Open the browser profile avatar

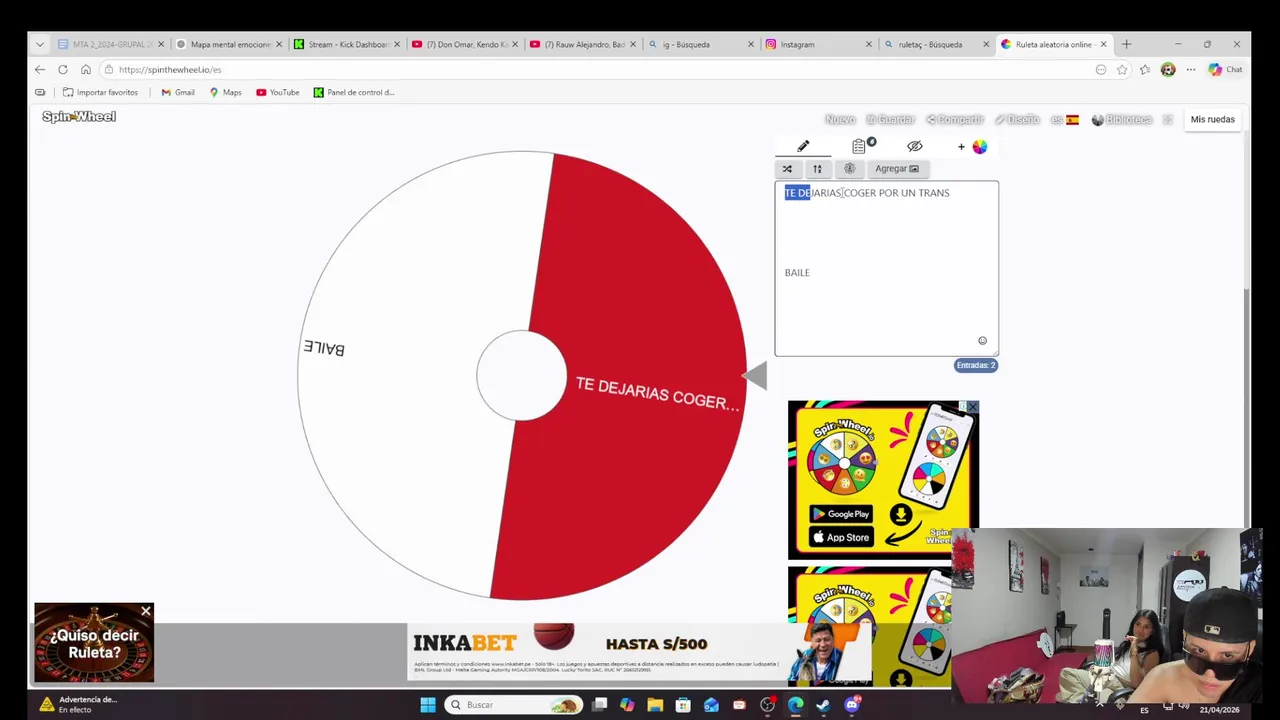tap(1168, 70)
